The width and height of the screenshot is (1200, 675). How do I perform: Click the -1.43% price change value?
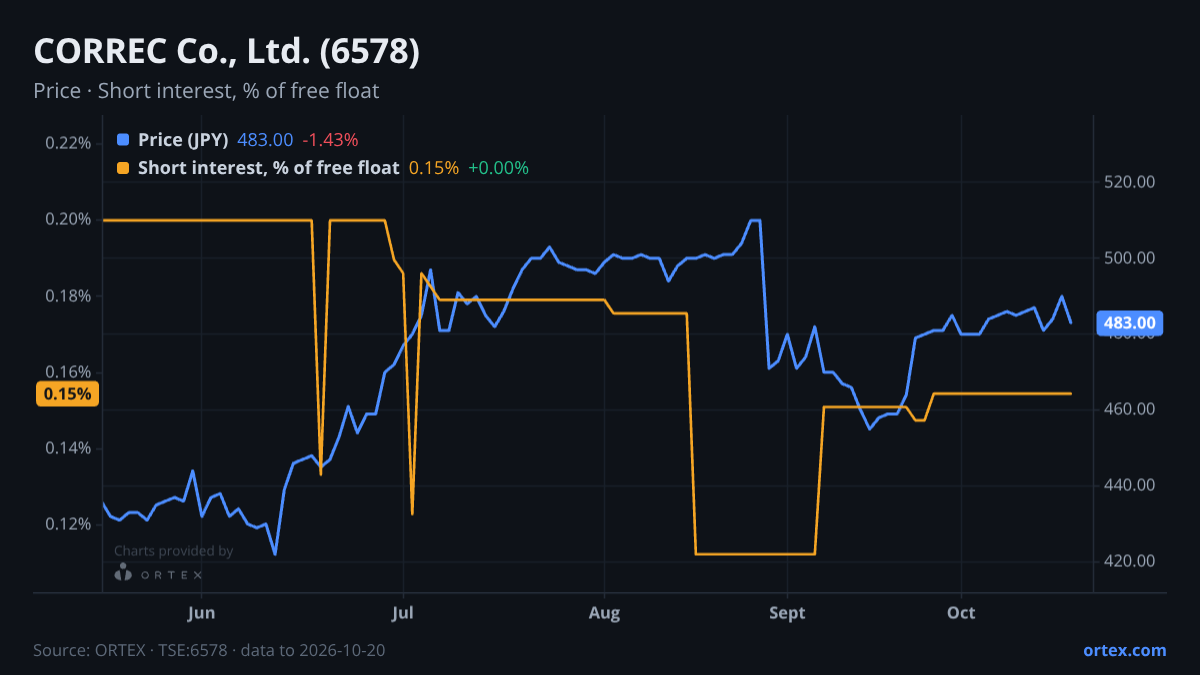pyautogui.click(x=330, y=140)
